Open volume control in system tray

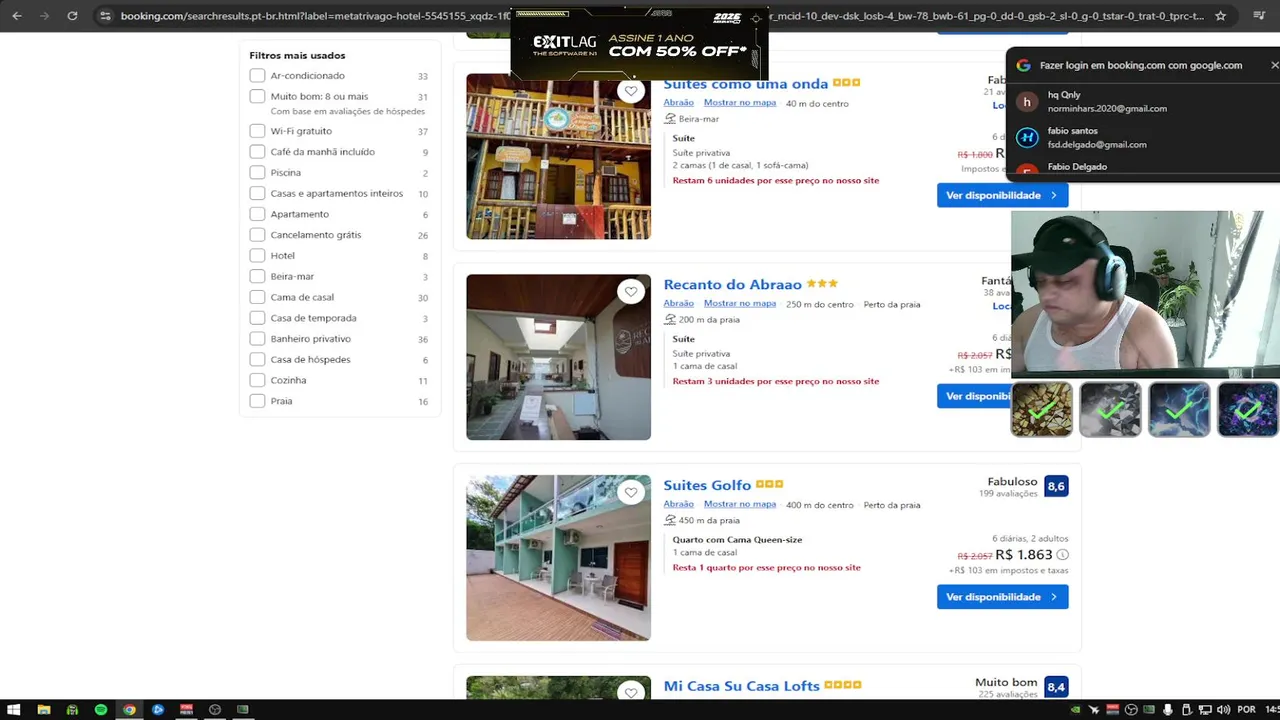tap(1223, 710)
